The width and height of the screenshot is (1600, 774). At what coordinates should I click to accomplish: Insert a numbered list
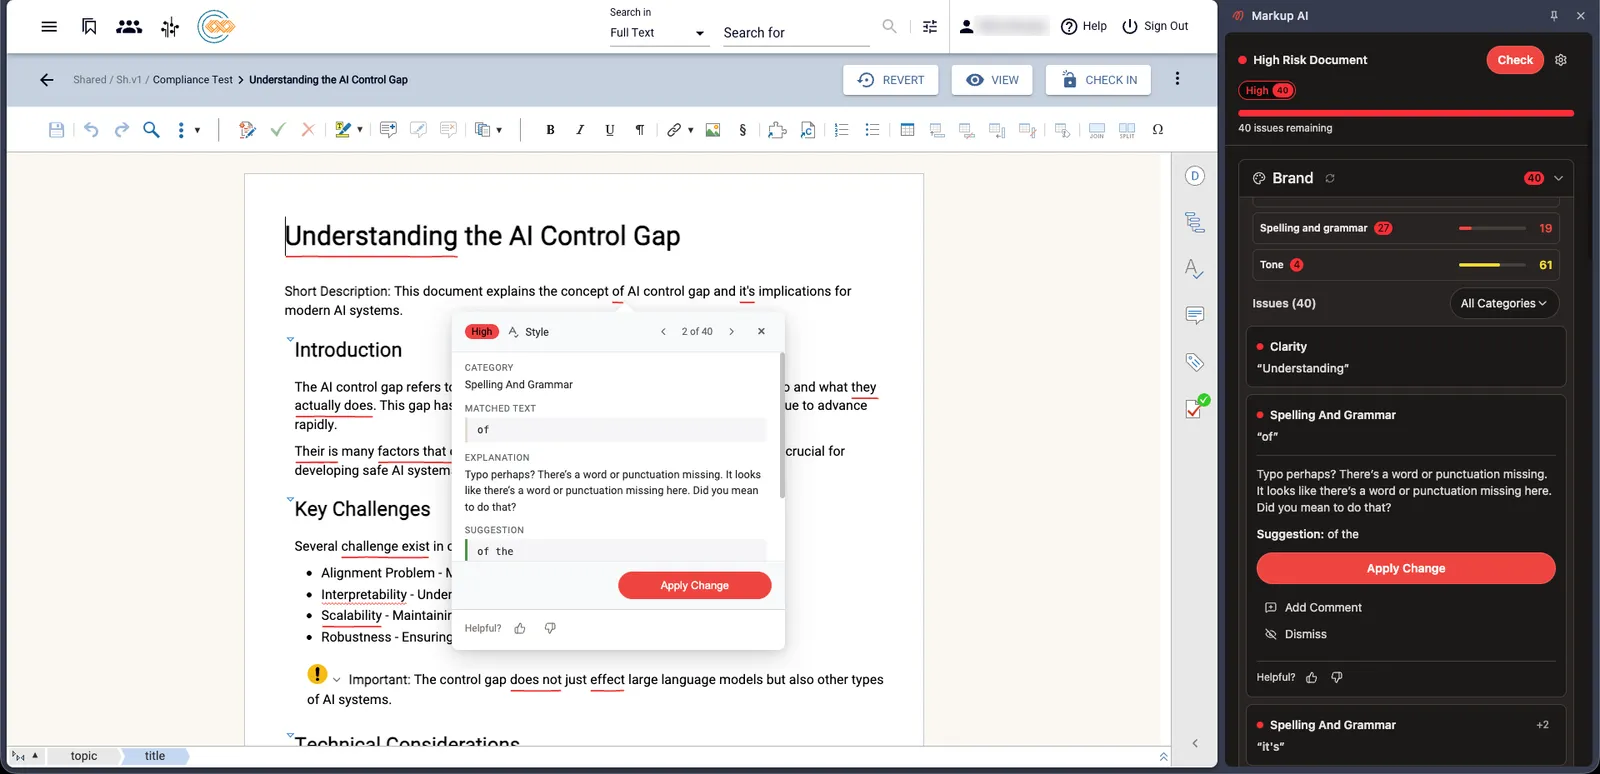tap(842, 130)
